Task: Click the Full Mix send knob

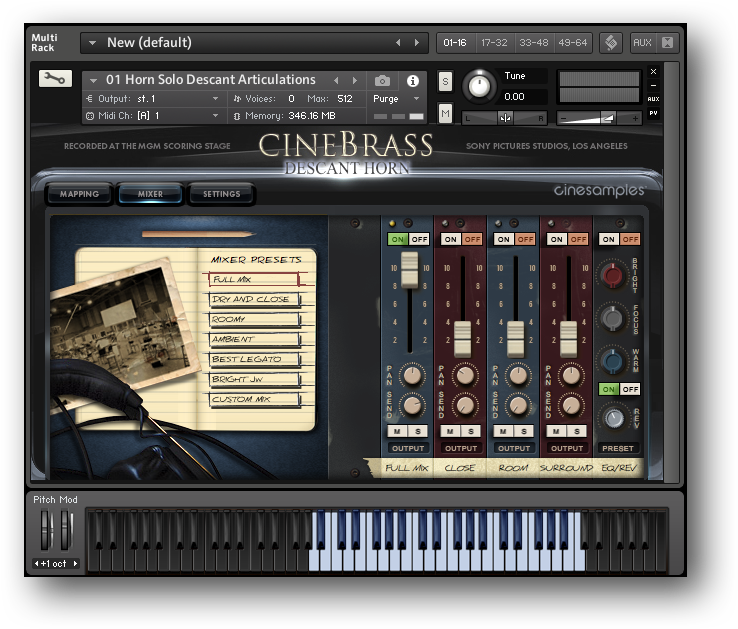Action: [x=412, y=405]
